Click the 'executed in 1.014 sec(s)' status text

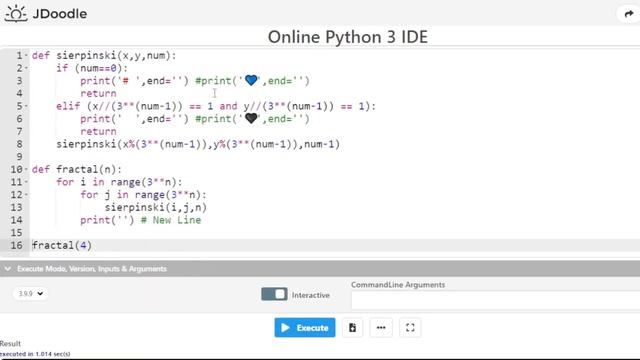(x=35, y=354)
